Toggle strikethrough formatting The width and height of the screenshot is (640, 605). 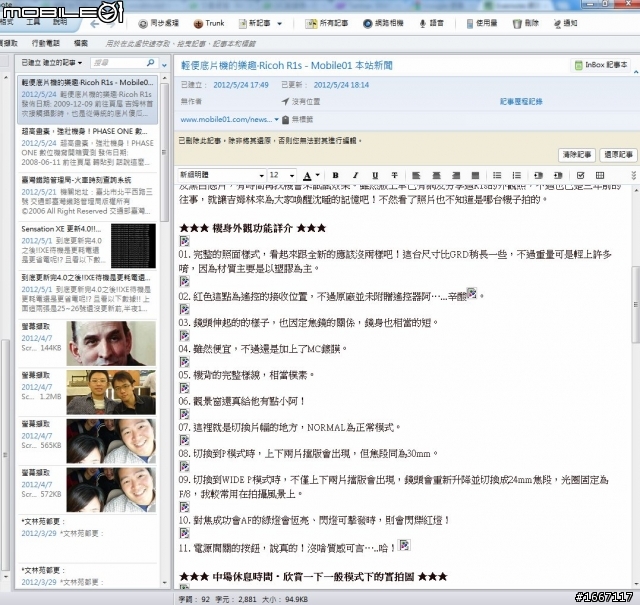click(394, 175)
